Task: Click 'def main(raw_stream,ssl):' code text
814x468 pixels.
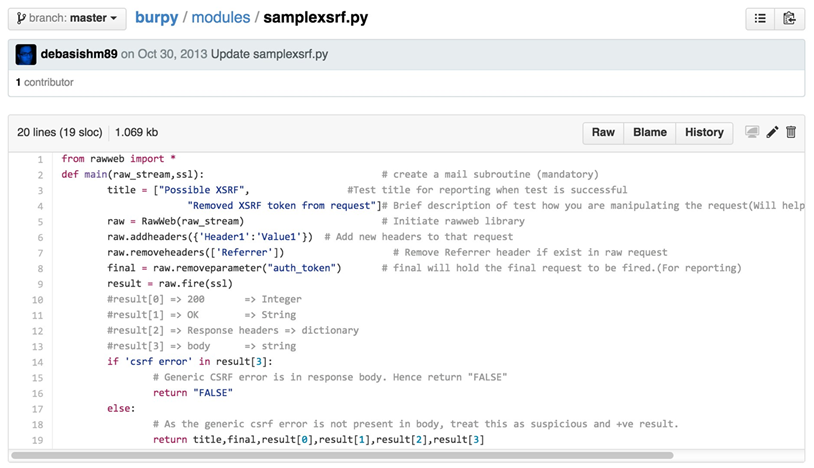Action: pyautogui.click(x=133, y=174)
